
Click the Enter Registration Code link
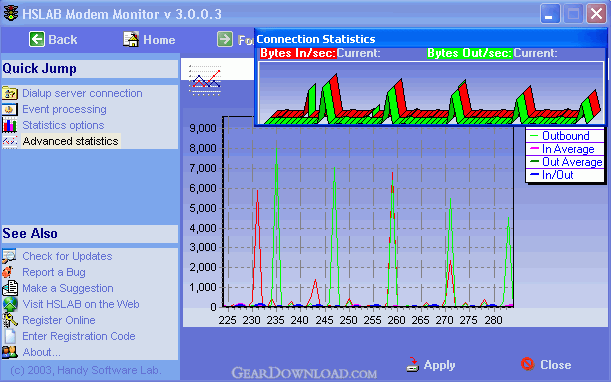point(79,336)
